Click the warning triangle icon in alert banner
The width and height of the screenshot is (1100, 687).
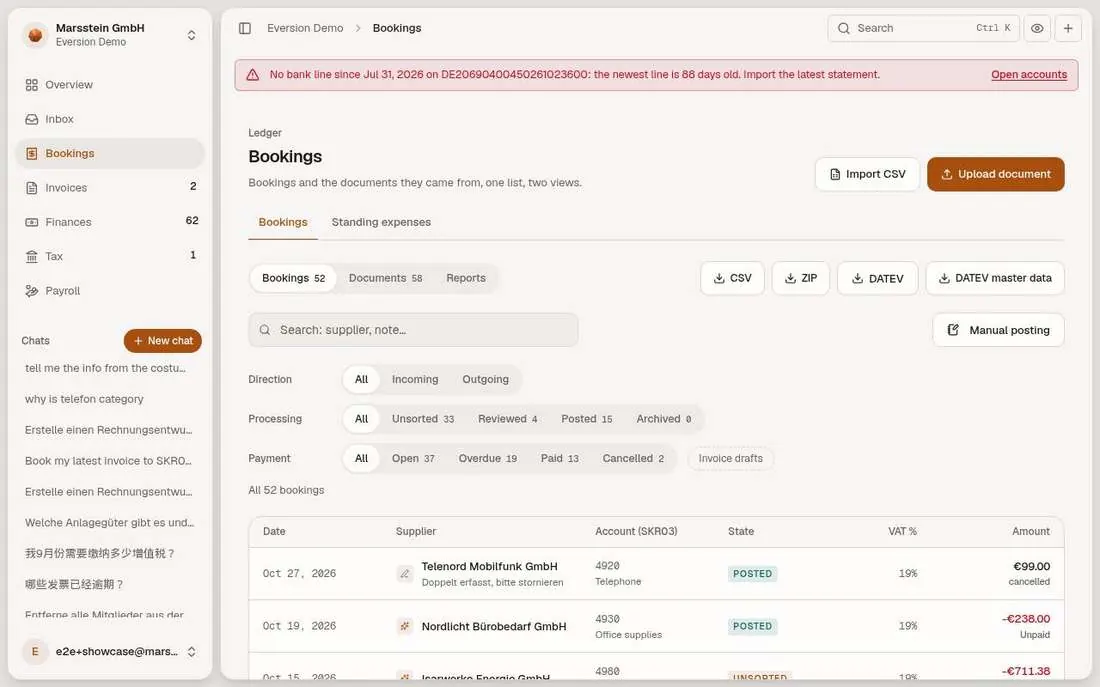pyautogui.click(x=253, y=75)
